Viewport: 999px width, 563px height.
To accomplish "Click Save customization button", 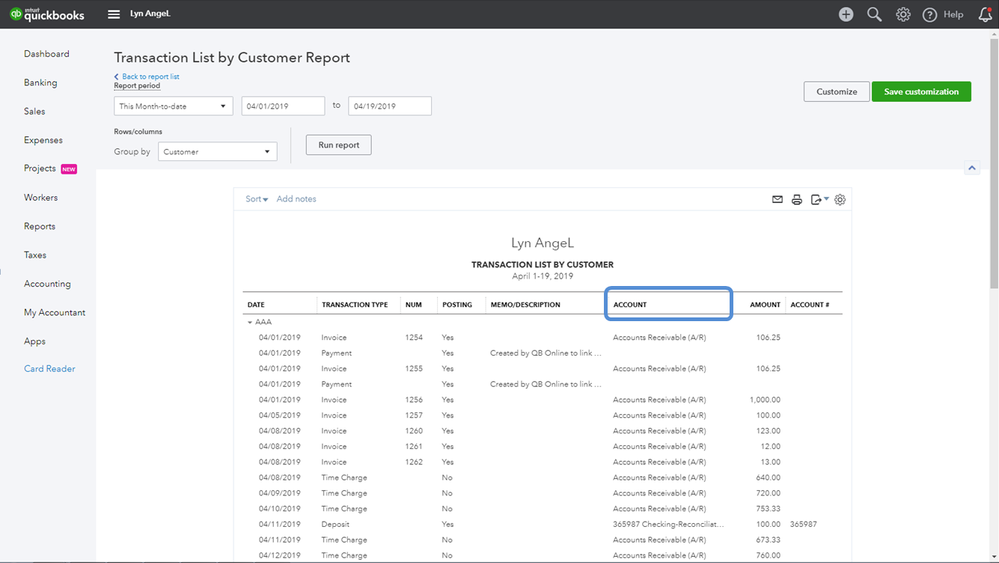I will (921, 92).
